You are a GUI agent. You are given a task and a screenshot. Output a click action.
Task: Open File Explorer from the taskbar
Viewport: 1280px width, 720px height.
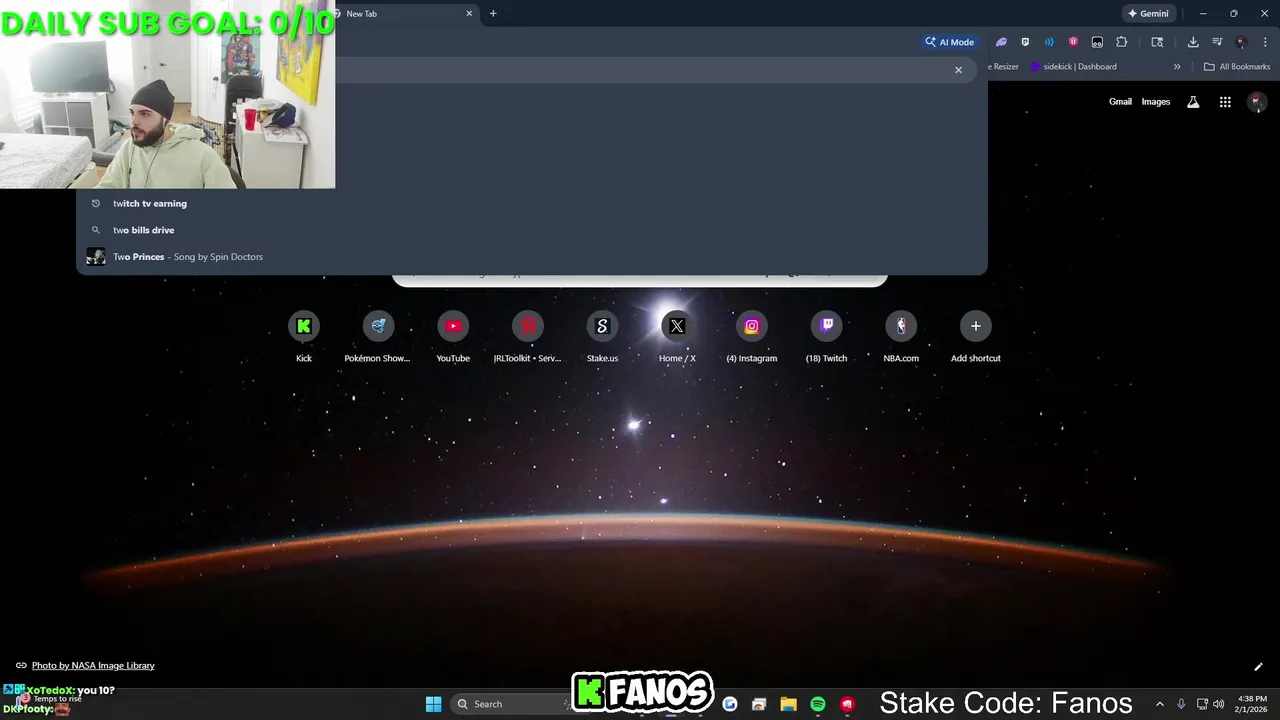click(x=788, y=704)
